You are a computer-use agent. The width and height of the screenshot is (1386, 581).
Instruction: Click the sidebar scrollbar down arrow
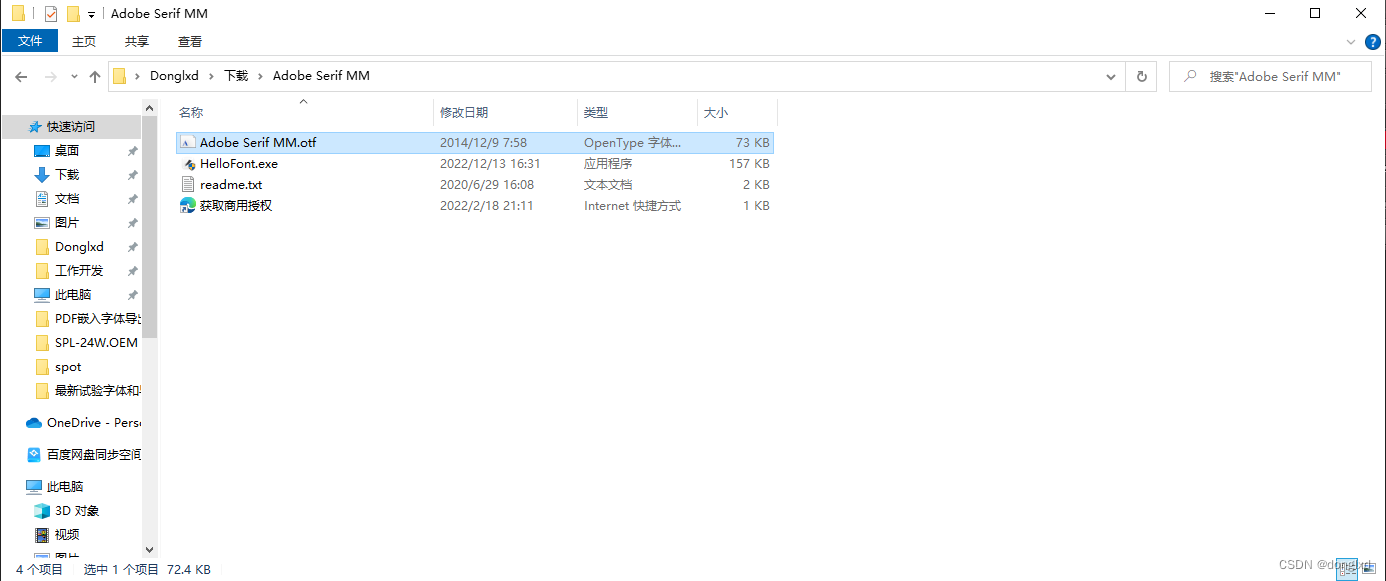[x=150, y=549]
